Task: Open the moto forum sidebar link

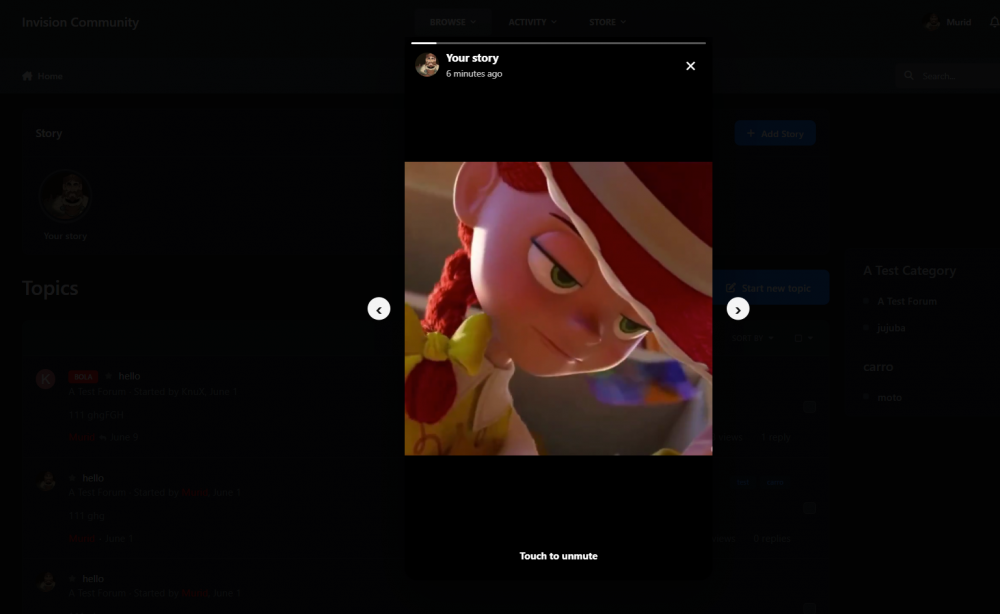Action: click(x=890, y=398)
